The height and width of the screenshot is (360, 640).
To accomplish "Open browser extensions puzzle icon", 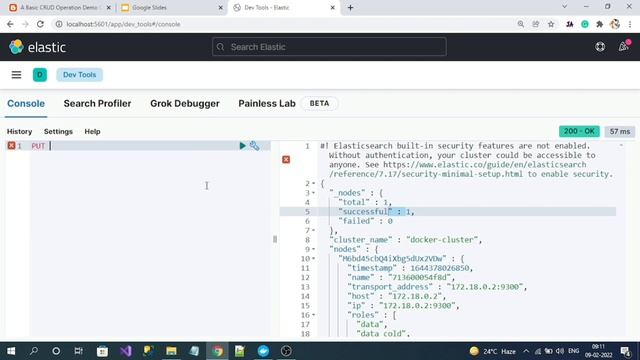I will [x=600, y=24].
